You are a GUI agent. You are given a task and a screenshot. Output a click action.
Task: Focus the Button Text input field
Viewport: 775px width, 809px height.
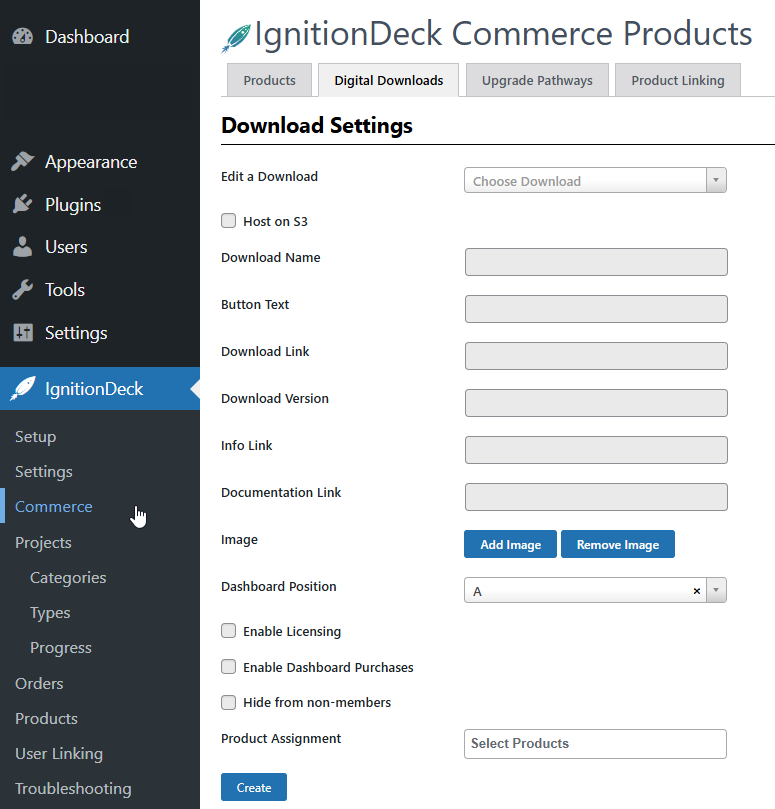tap(596, 309)
